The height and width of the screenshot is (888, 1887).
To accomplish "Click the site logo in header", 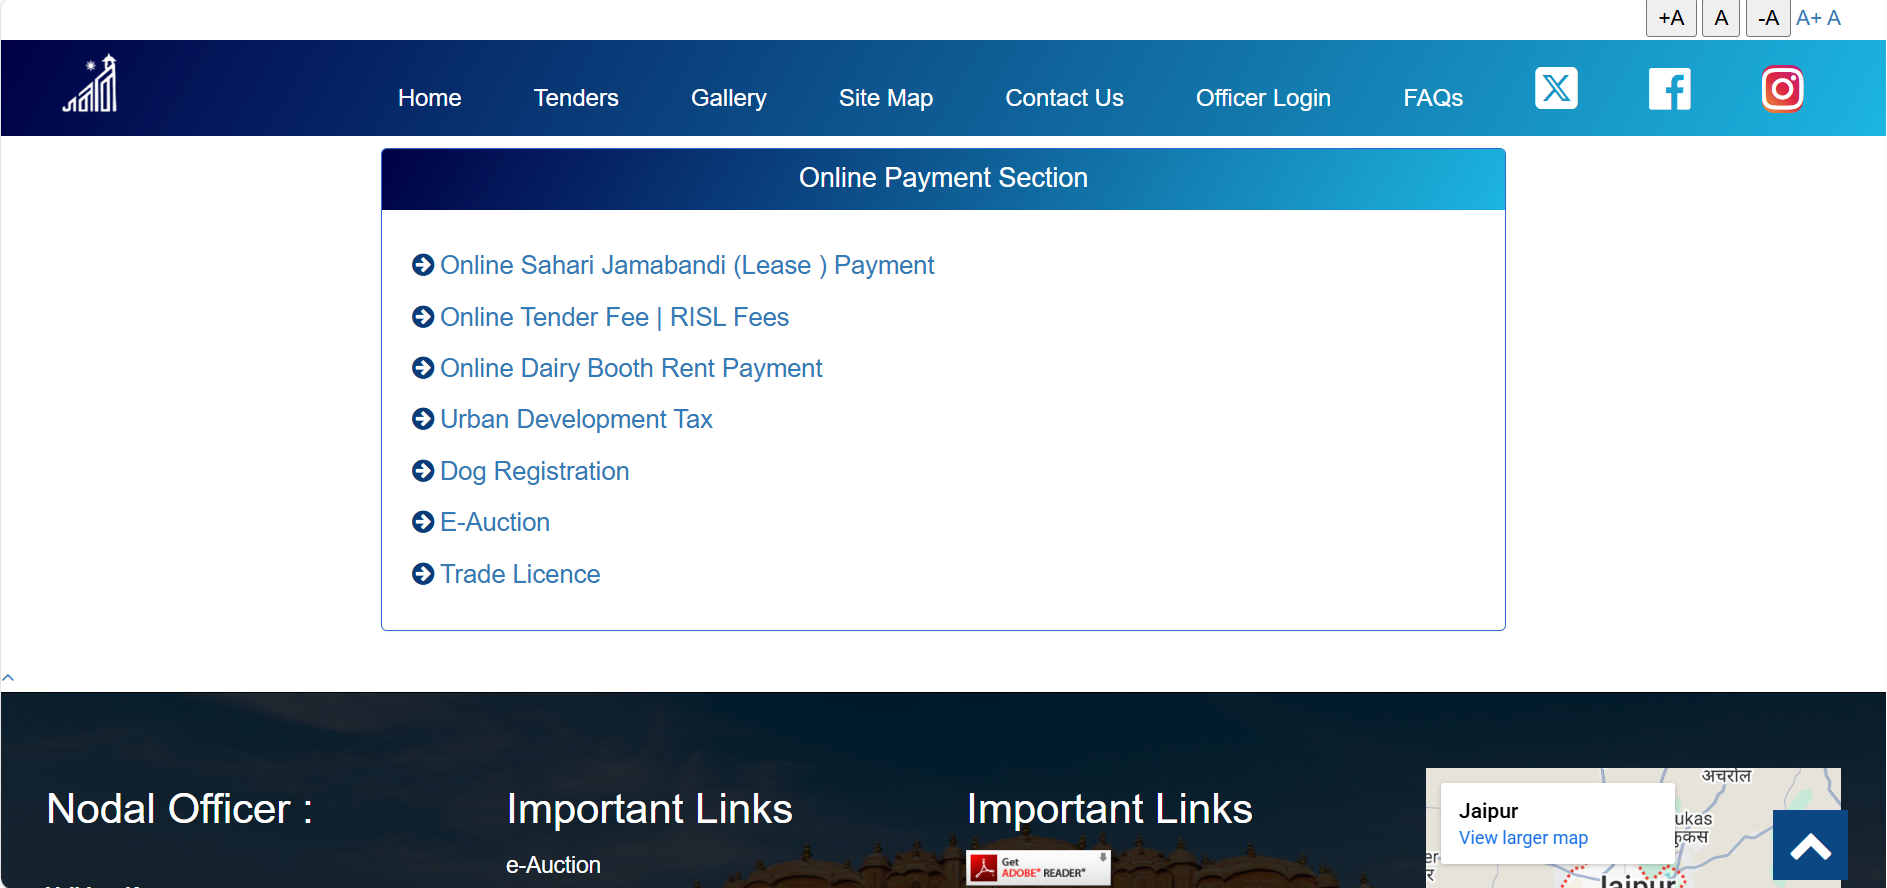I will coord(91,84).
